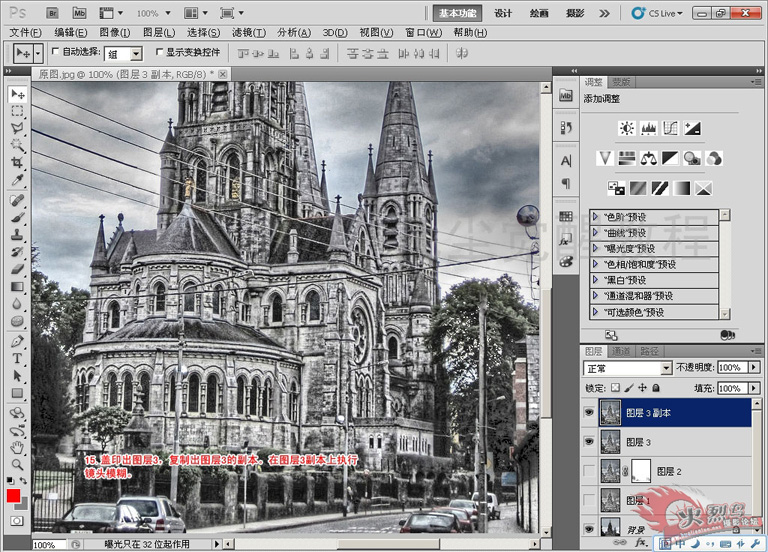This screenshot has height=552, width=768.
Task: Select the Spot Healing Brush tool
Action: (x=18, y=200)
